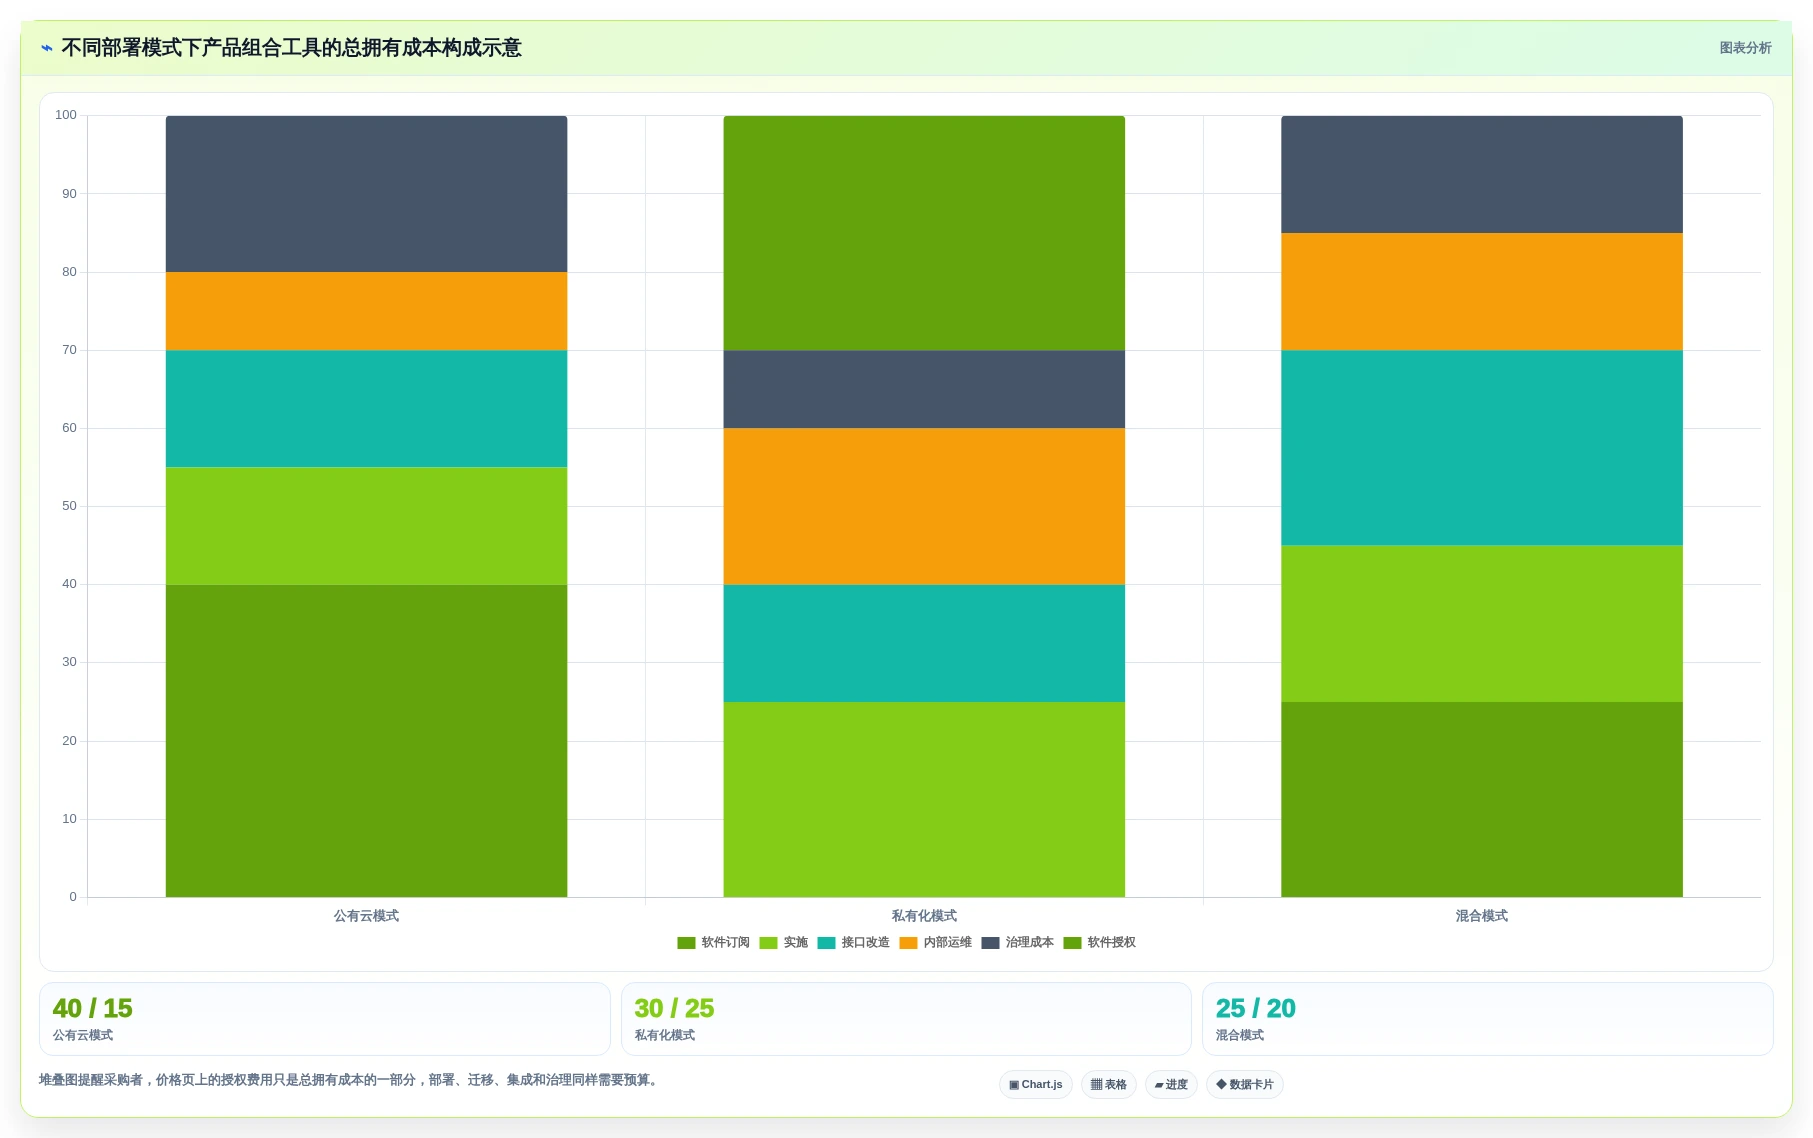This screenshot has width=1813, height=1138.
Task: Open the 40 / 15 公有云模式 card
Action: (x=325, y=1019)
